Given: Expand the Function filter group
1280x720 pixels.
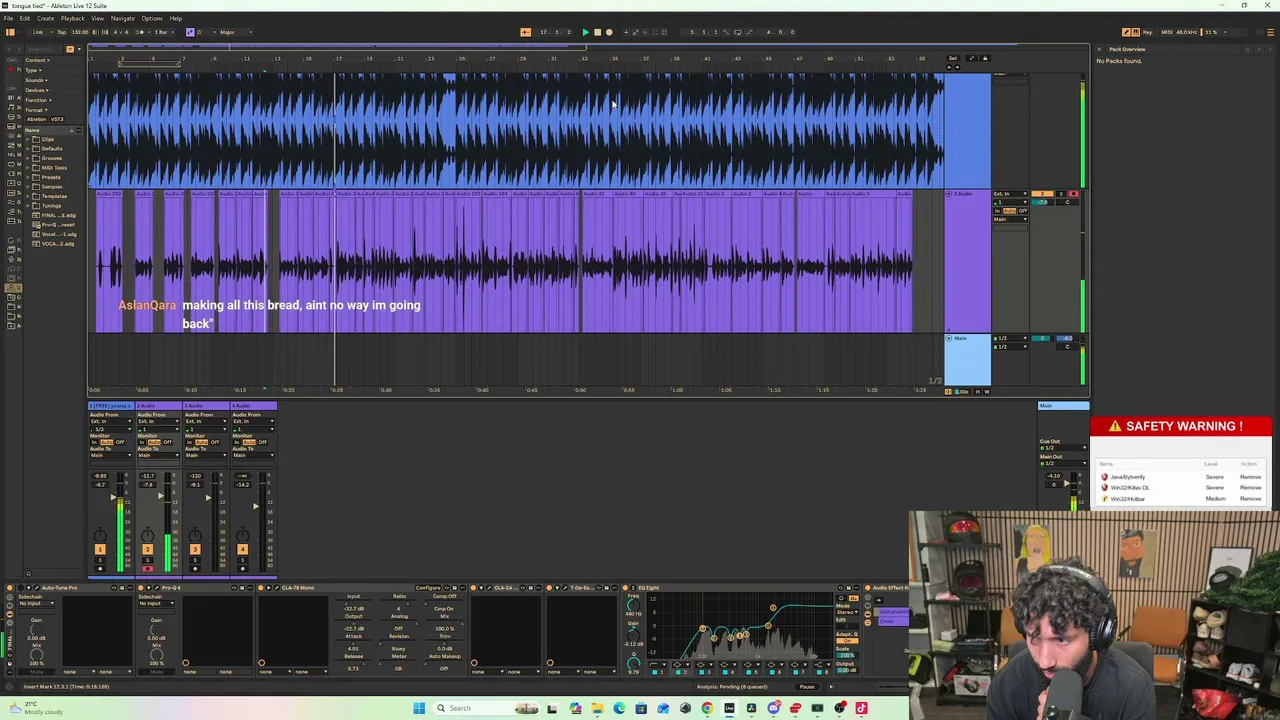Looking at the screenshot, I should tap(38, 100).
